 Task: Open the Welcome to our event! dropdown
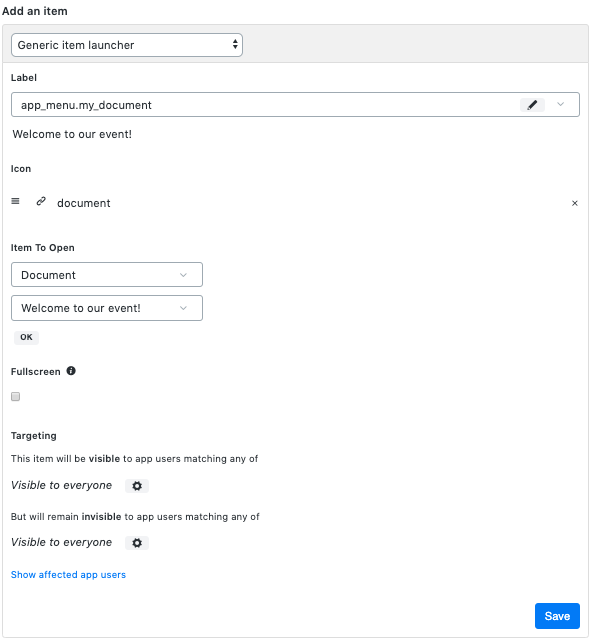[x=107, y=308]
